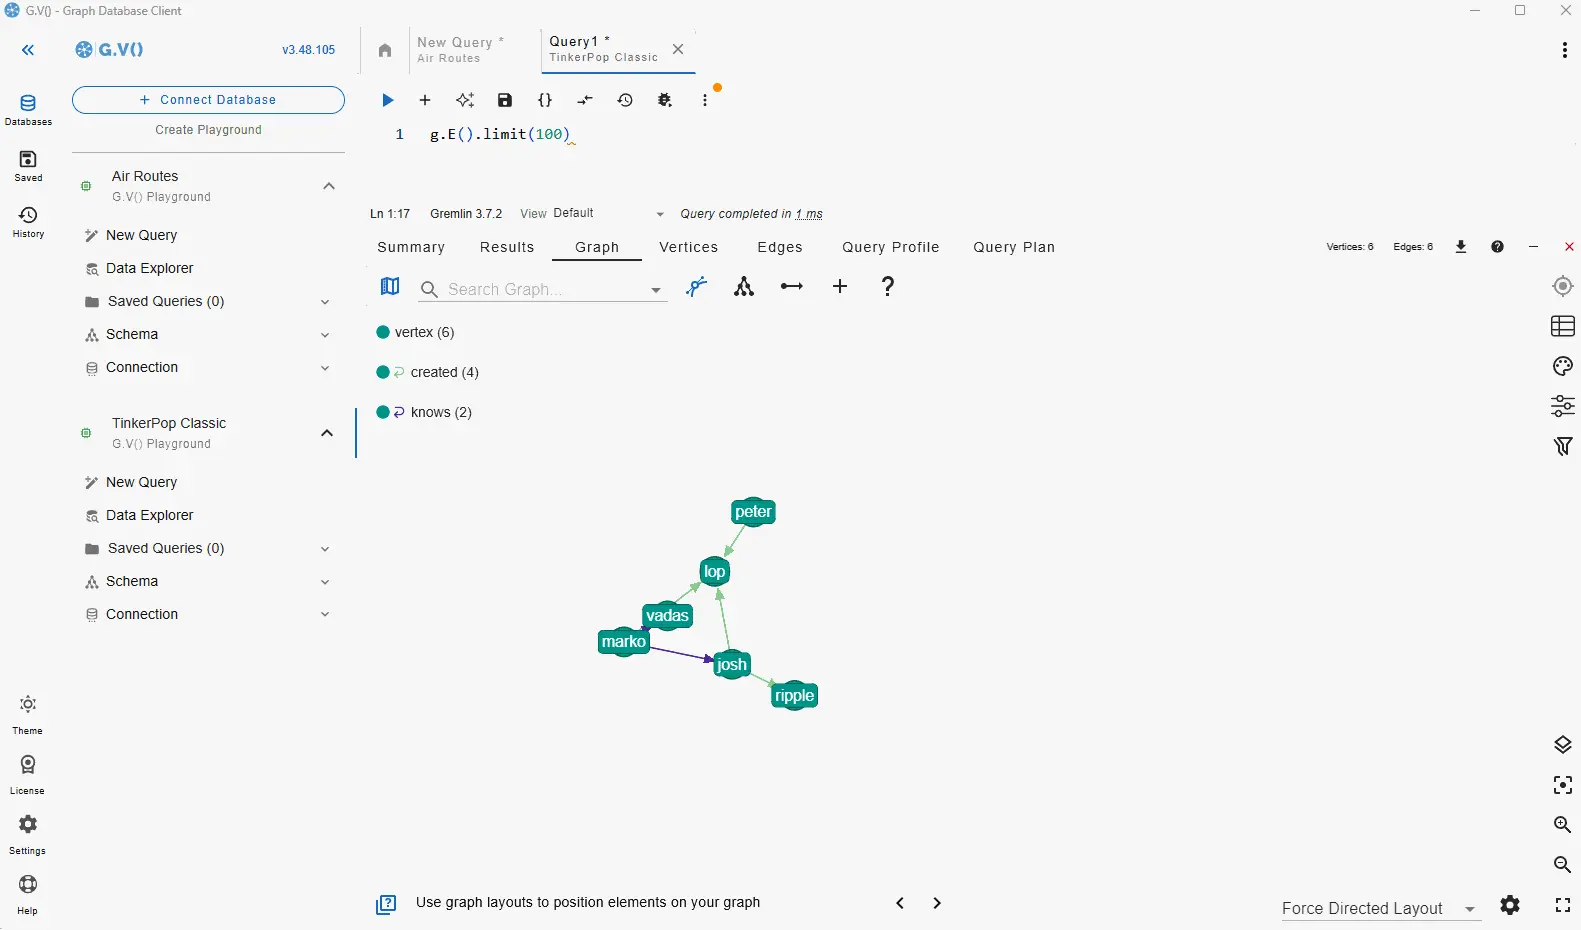Switch to the Summary tab
This screenshot has height=930, width=1581.
click(411, 247)
